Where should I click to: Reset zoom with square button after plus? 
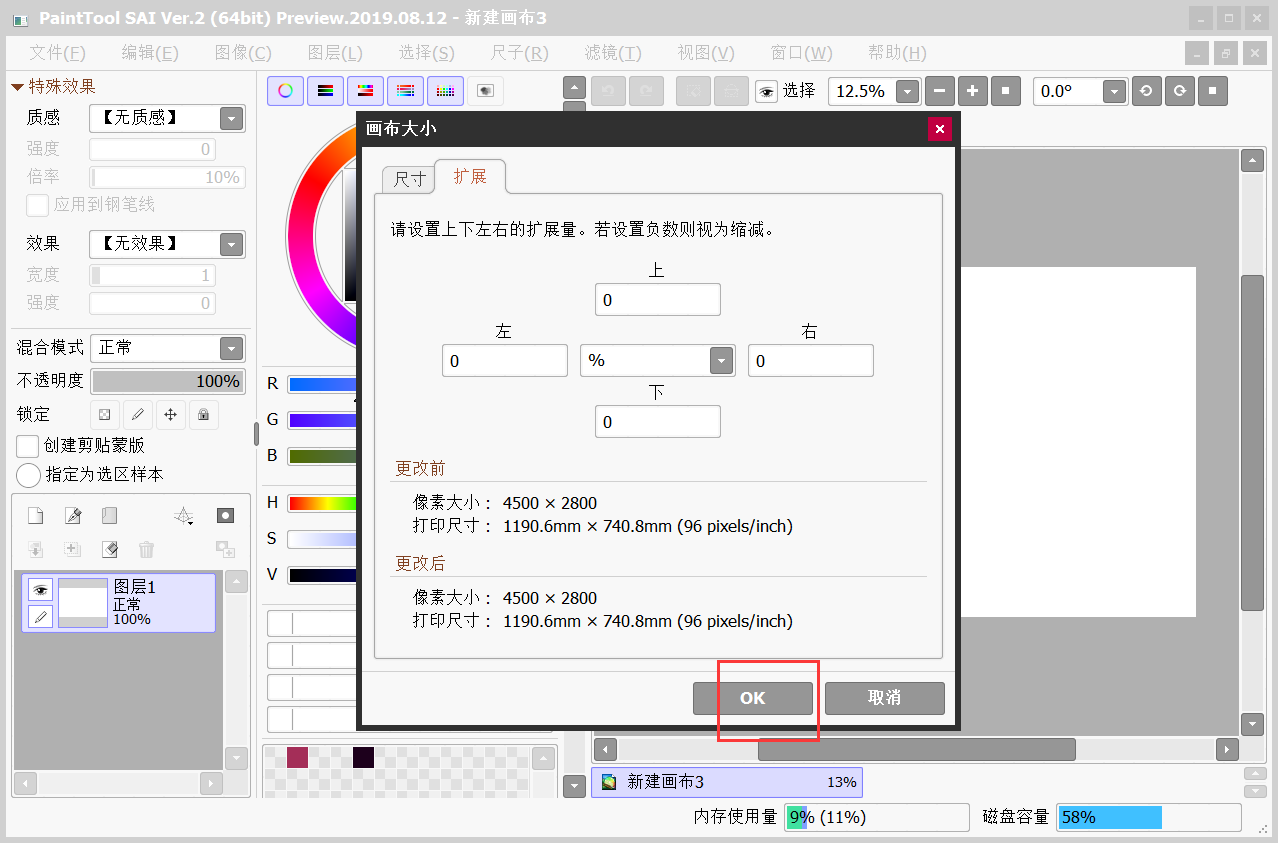(x=1005, y=91)
